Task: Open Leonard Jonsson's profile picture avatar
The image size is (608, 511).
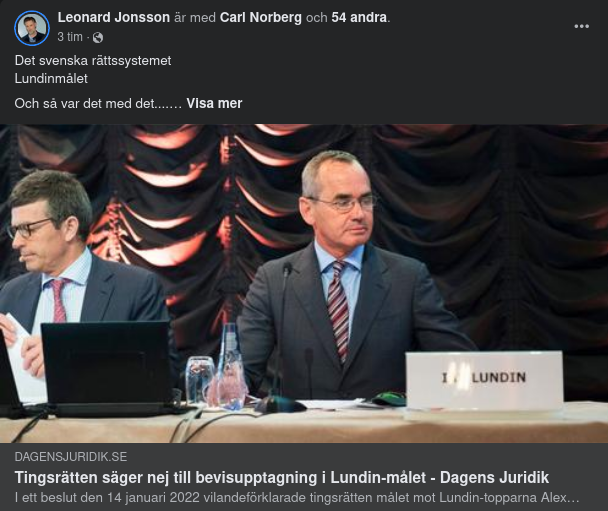Action: (32, 28)
